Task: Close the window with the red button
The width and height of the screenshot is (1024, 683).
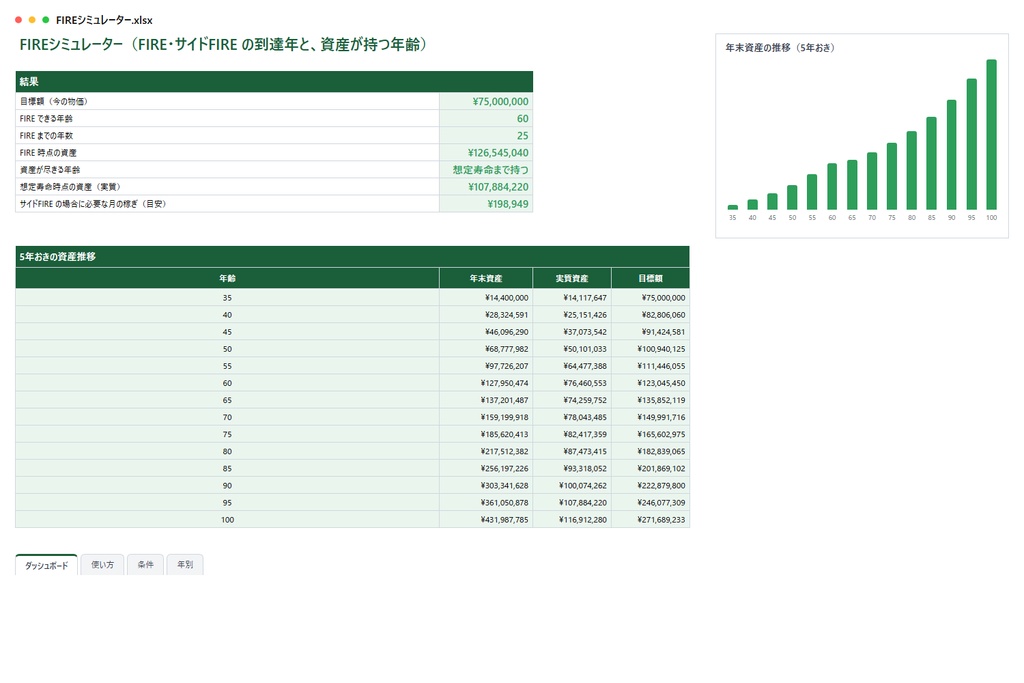Action: point(18,20)
